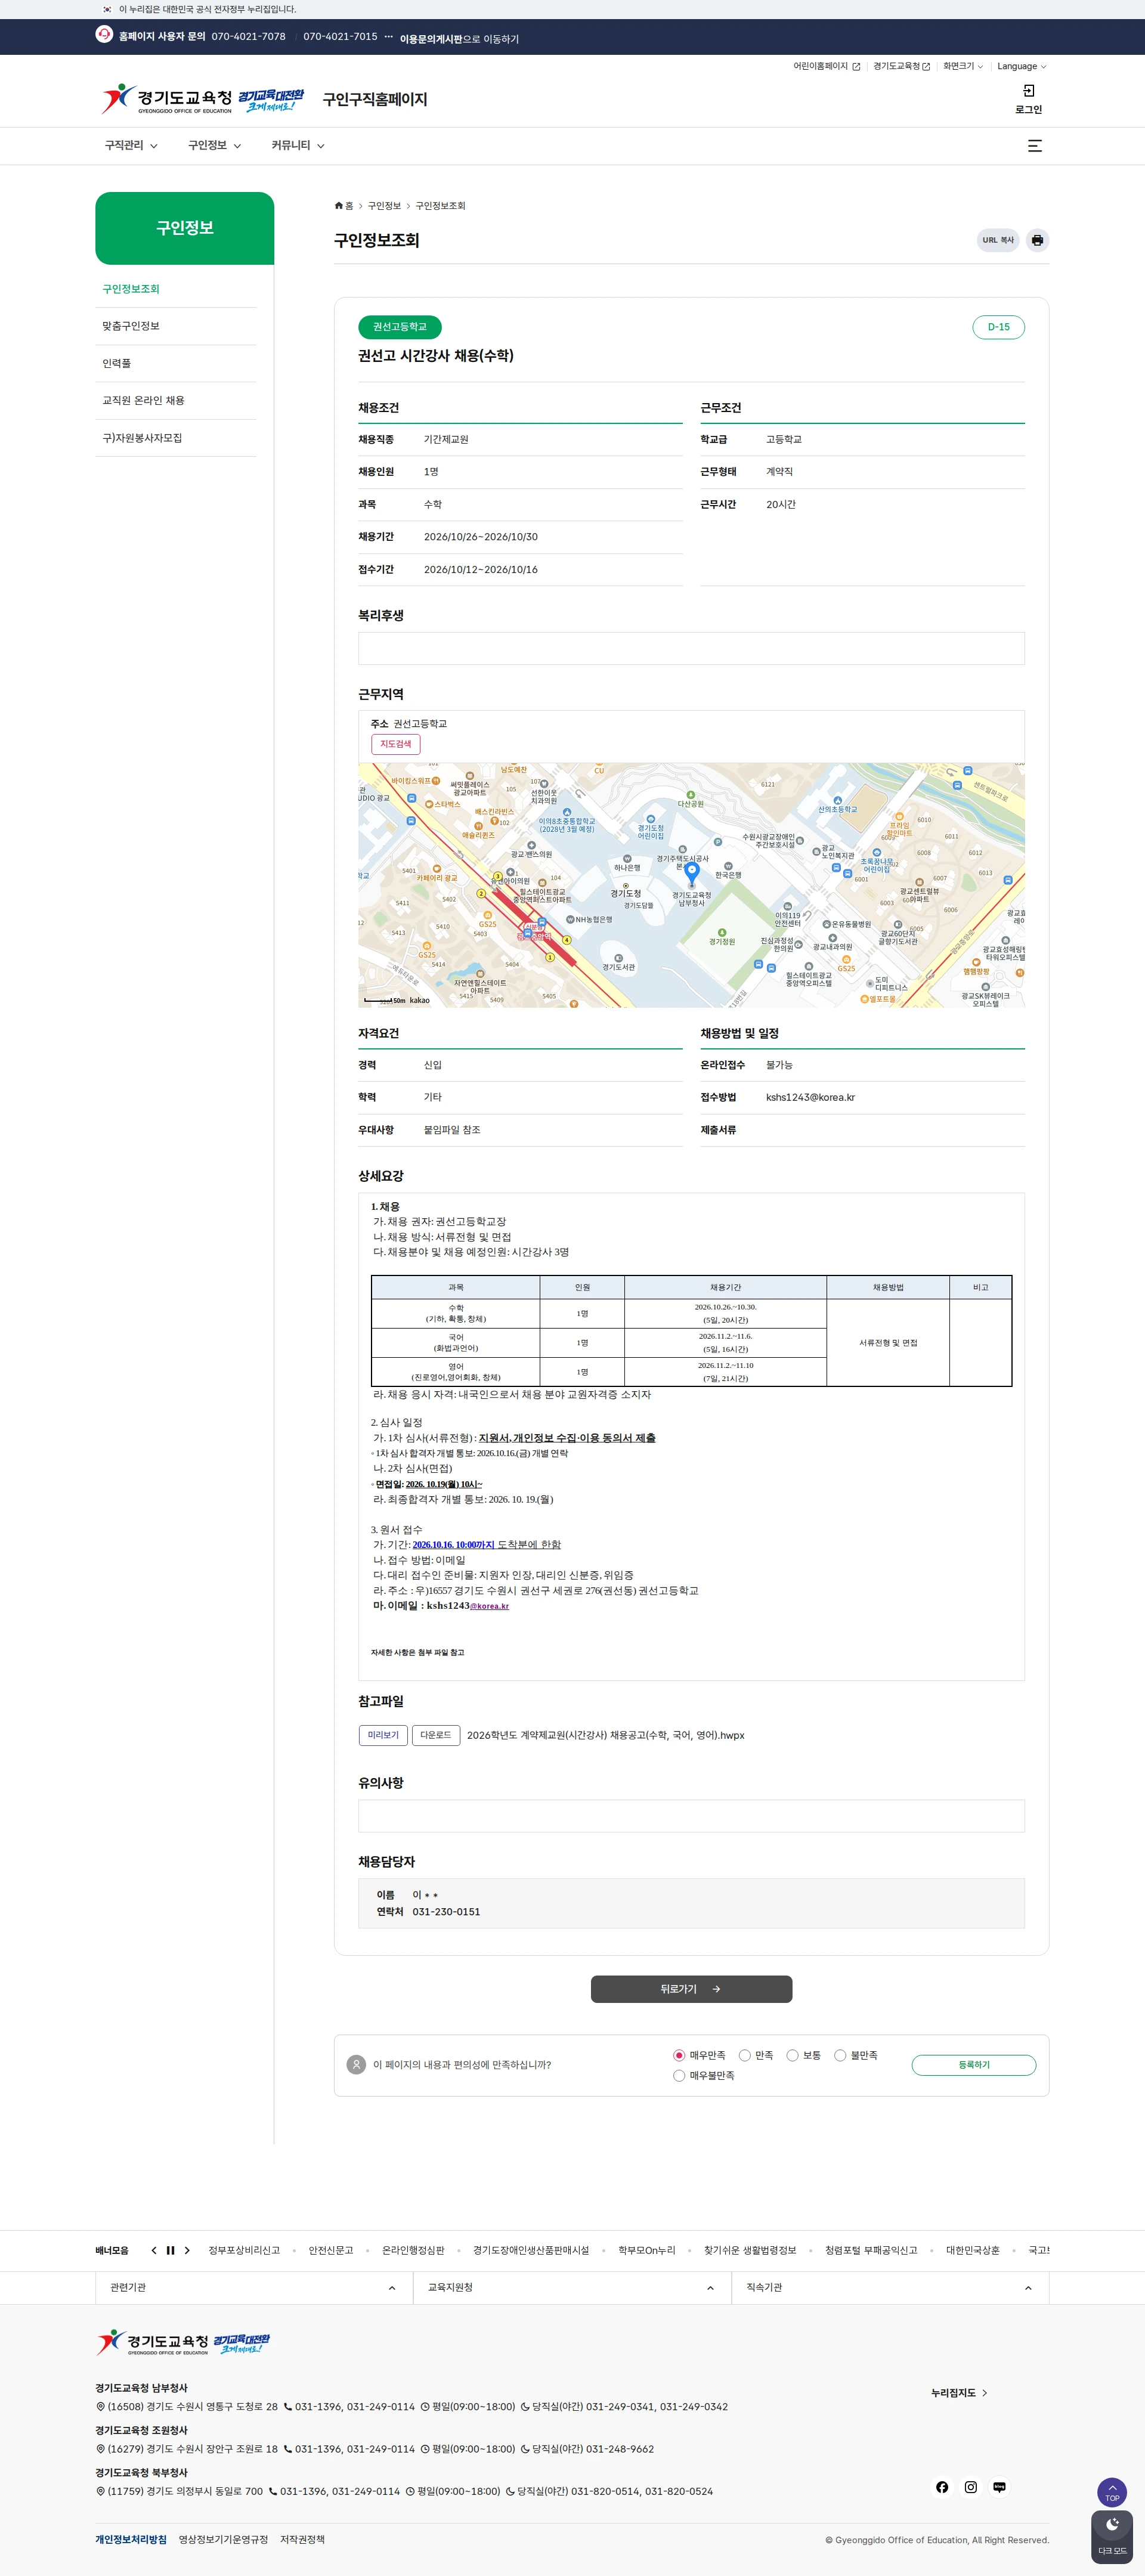Screen dimensions: 1145x2576
Task: Expand the 관련기관 footer list
Action: click(x=253, y=2287)
